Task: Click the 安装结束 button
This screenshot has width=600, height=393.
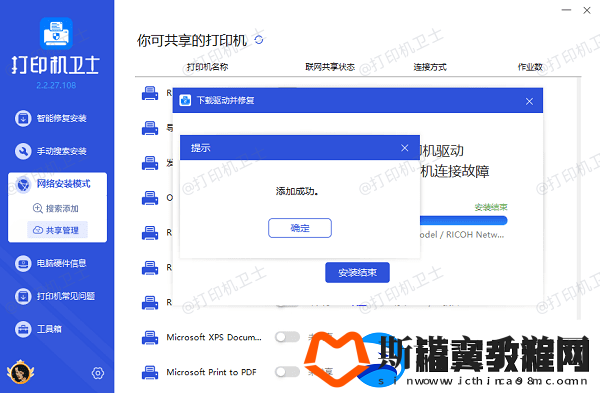Action: click(x=357, y=272)
